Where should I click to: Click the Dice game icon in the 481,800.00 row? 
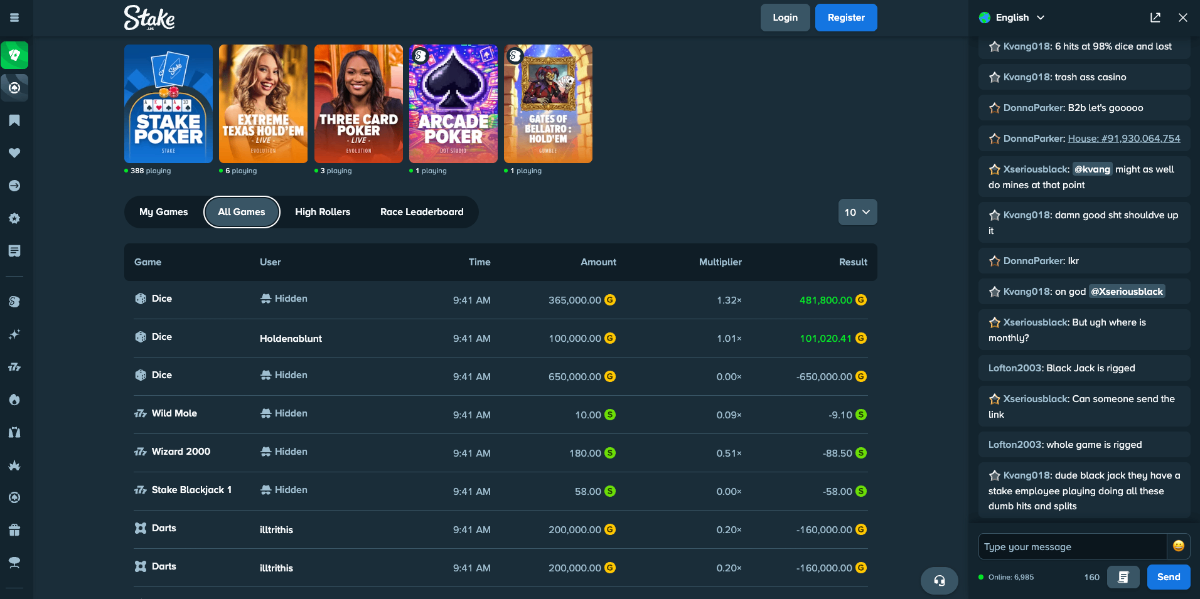(x=140, y=299)
